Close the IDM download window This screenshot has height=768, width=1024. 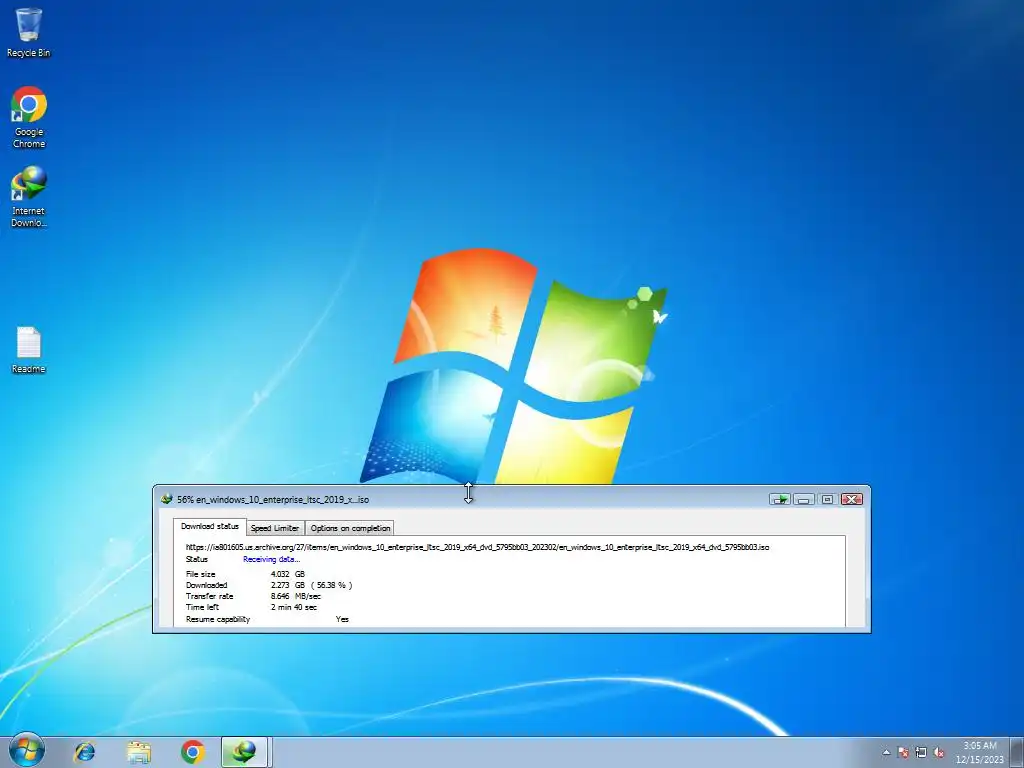(852, 500)
